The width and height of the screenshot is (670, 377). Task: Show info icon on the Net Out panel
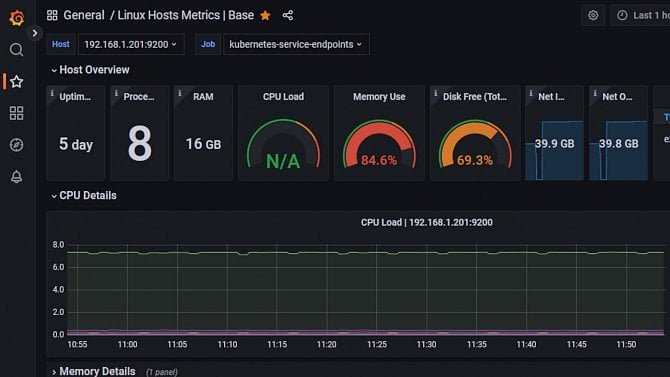click(595, 93)
